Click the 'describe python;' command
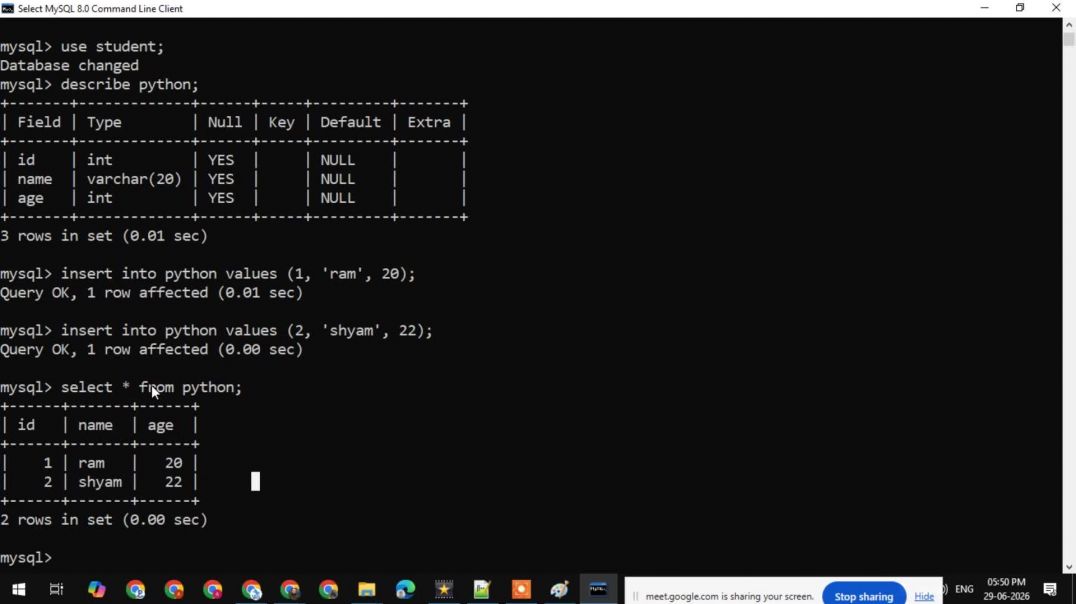This screenshot has width=1076, height=604. (130, 84)
